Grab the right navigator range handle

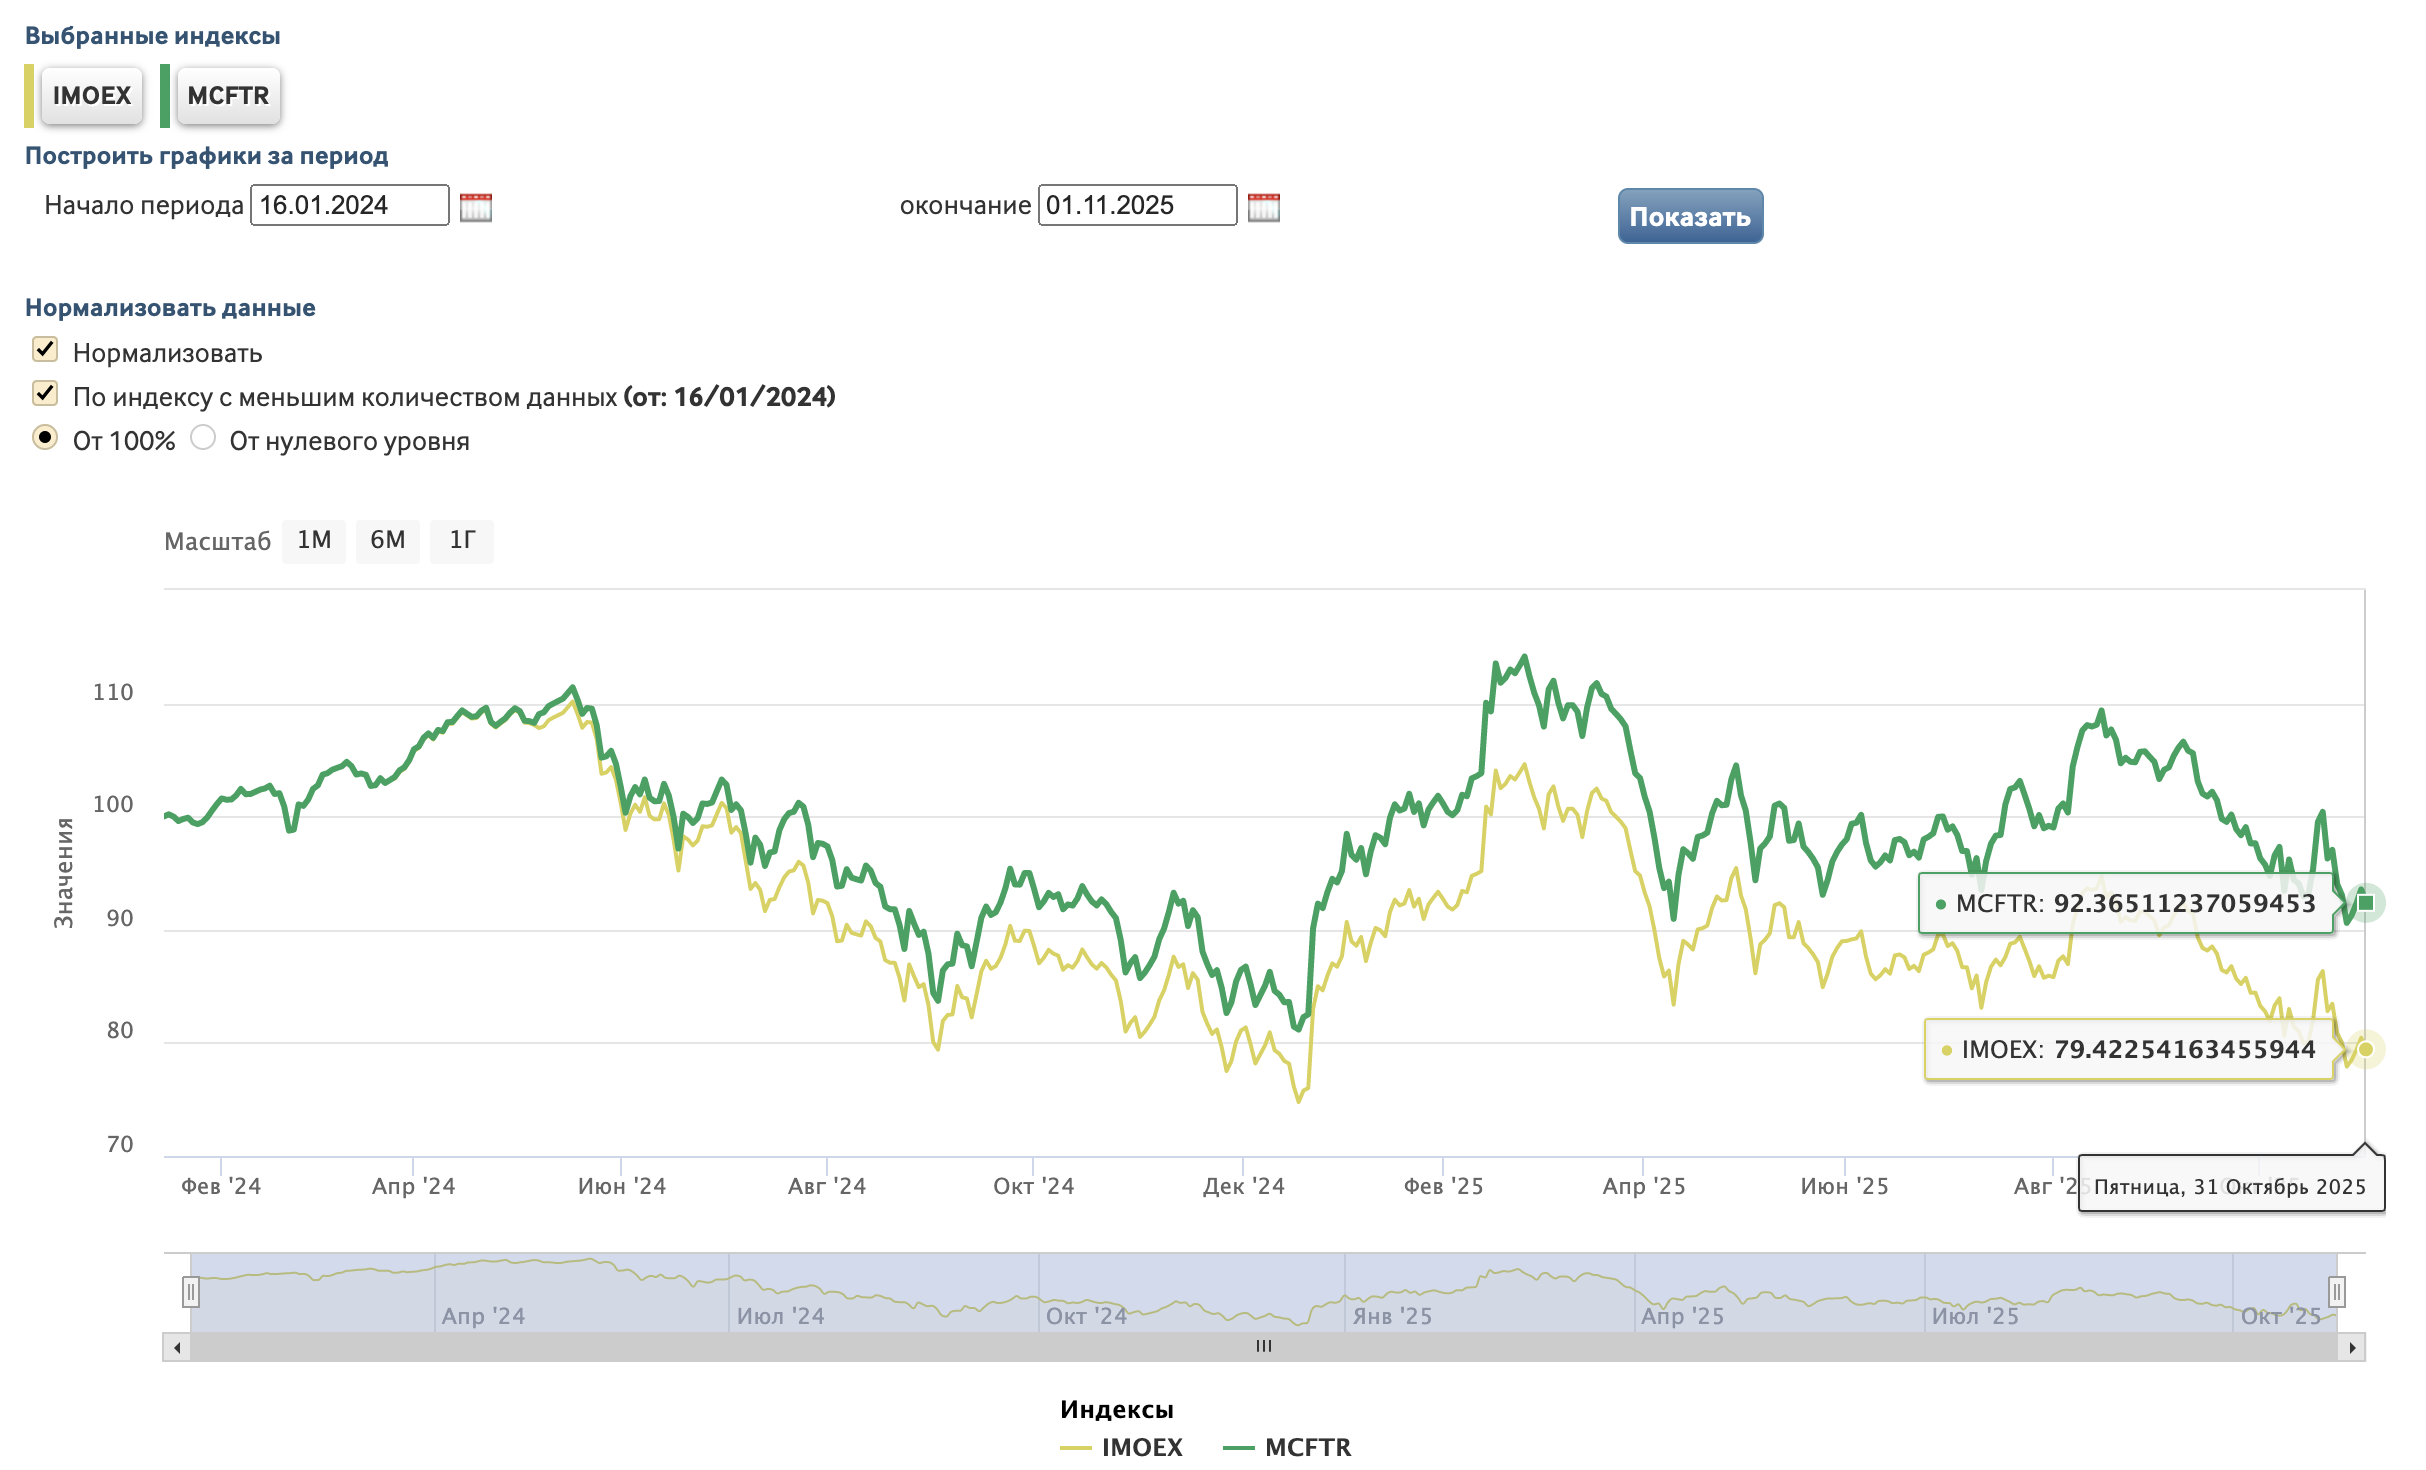[x=2336, y=1291]
